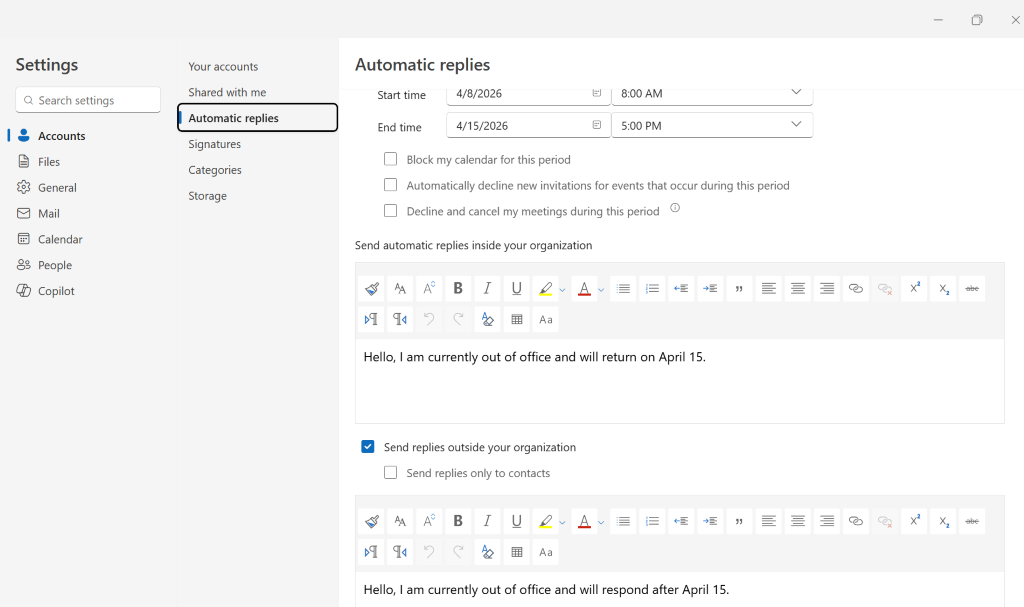The width and height of the screenshot is (1024, 607).
Task: Uncheck Send replies outside your organization
Action: (x=368, y=446)
